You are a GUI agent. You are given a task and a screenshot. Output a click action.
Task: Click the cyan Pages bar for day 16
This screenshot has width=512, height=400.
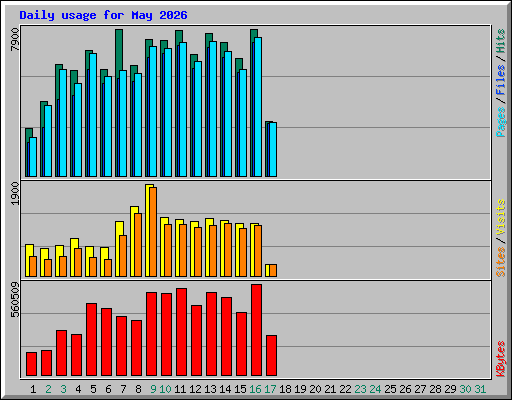[x=258, y=107]
